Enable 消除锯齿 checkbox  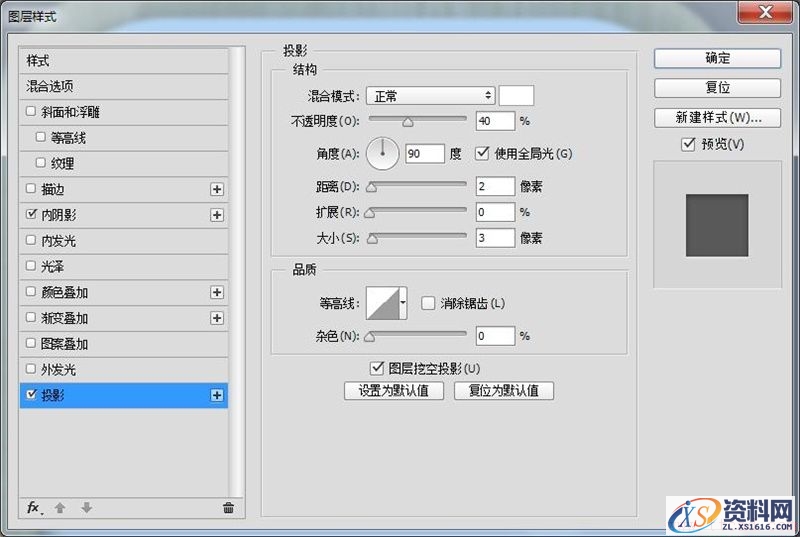click(x=428, y=303)
